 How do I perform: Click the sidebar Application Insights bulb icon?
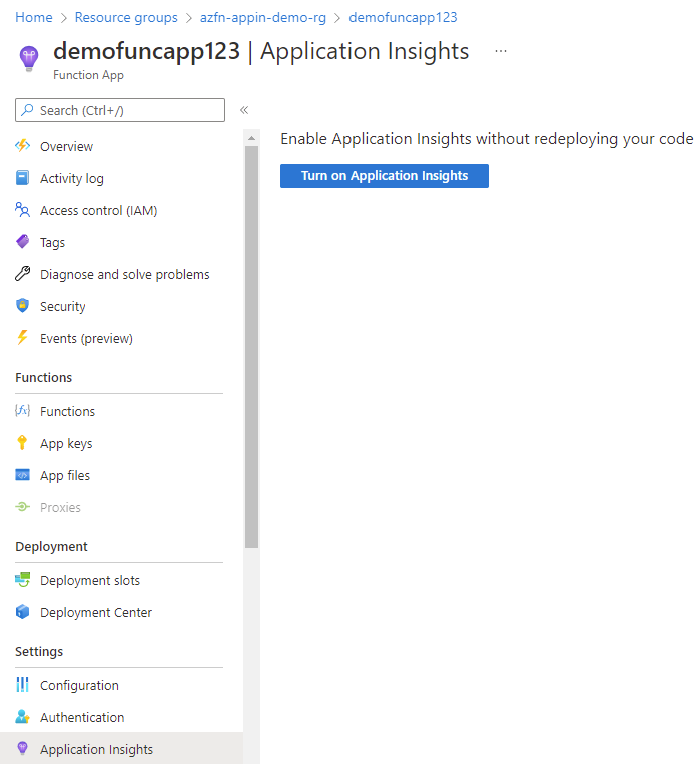coord(22,748)
